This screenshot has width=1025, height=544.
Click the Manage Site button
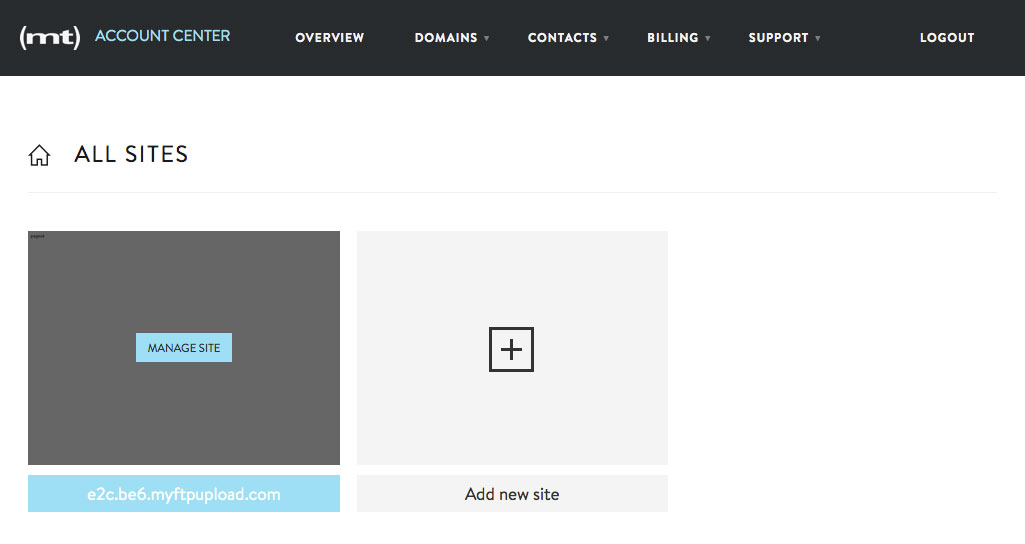click(x=184, y=348)
